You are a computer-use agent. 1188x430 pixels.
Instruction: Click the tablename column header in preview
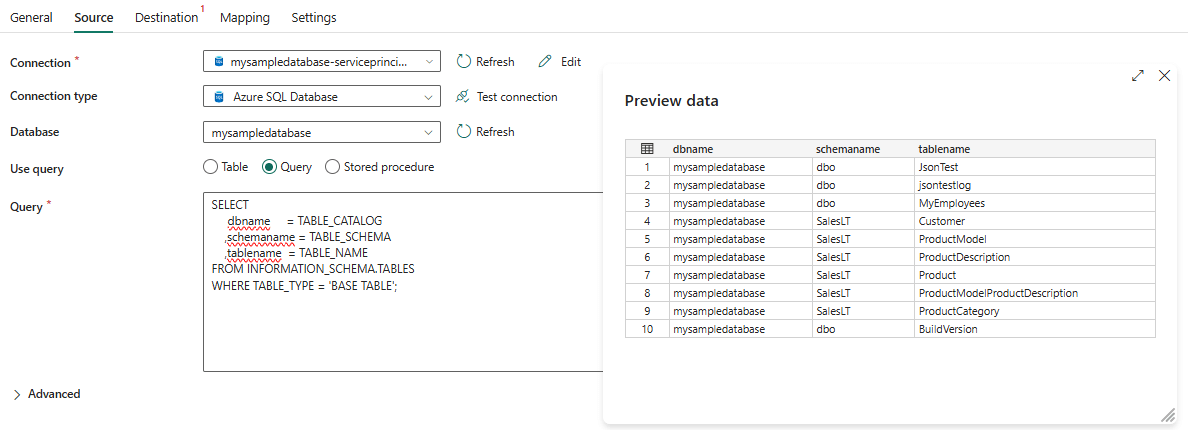pos(943,149)
